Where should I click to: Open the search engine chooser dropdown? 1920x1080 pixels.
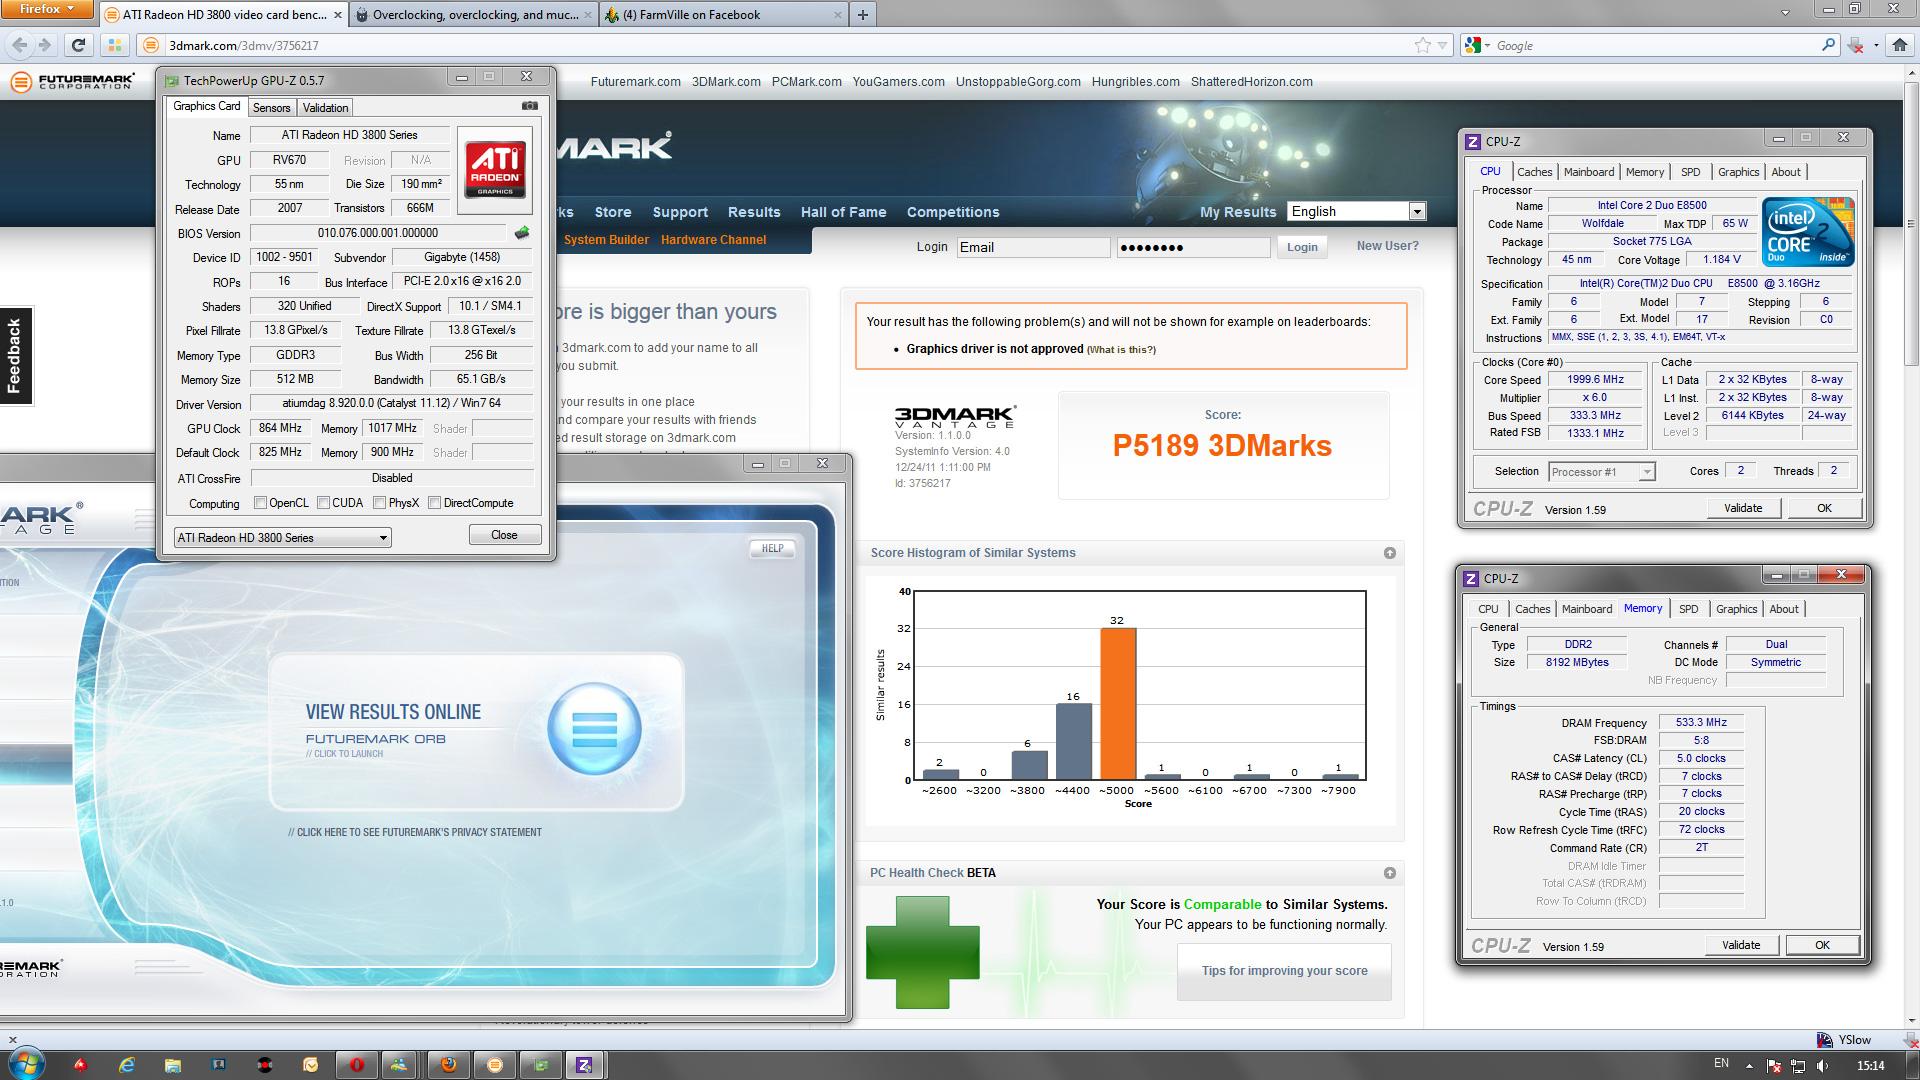tap(1477, 45)
